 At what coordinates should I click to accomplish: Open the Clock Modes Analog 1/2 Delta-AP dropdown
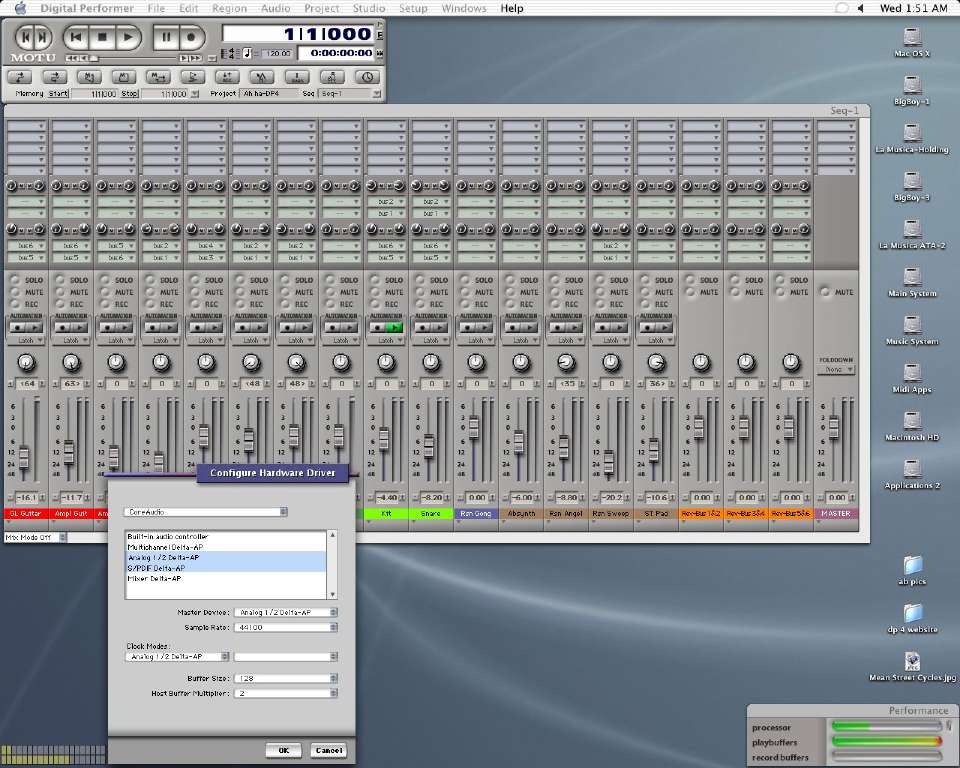tap(177, 657)
